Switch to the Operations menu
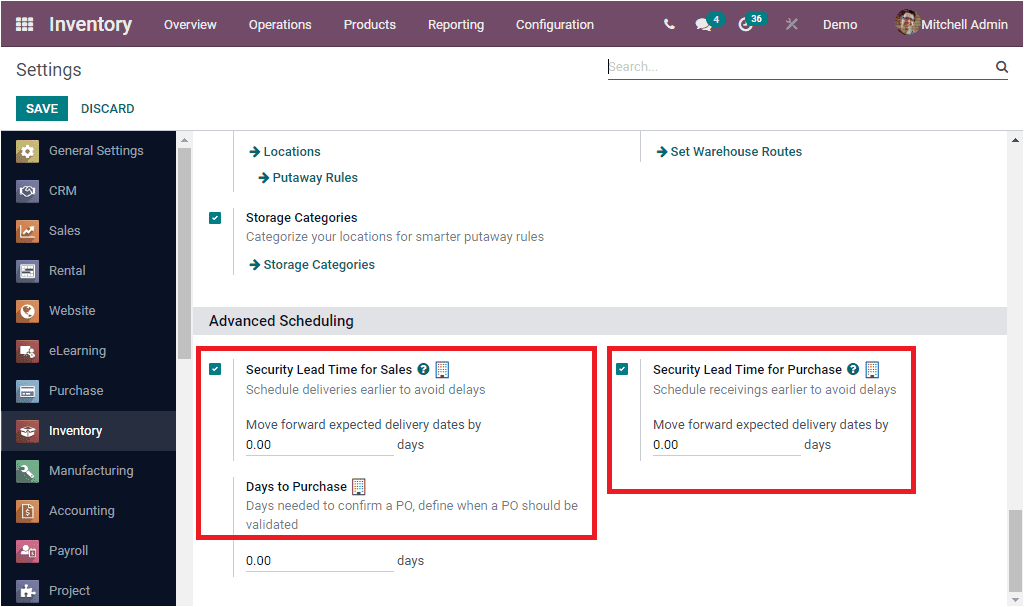1024x607 pixels. [280, 24]
